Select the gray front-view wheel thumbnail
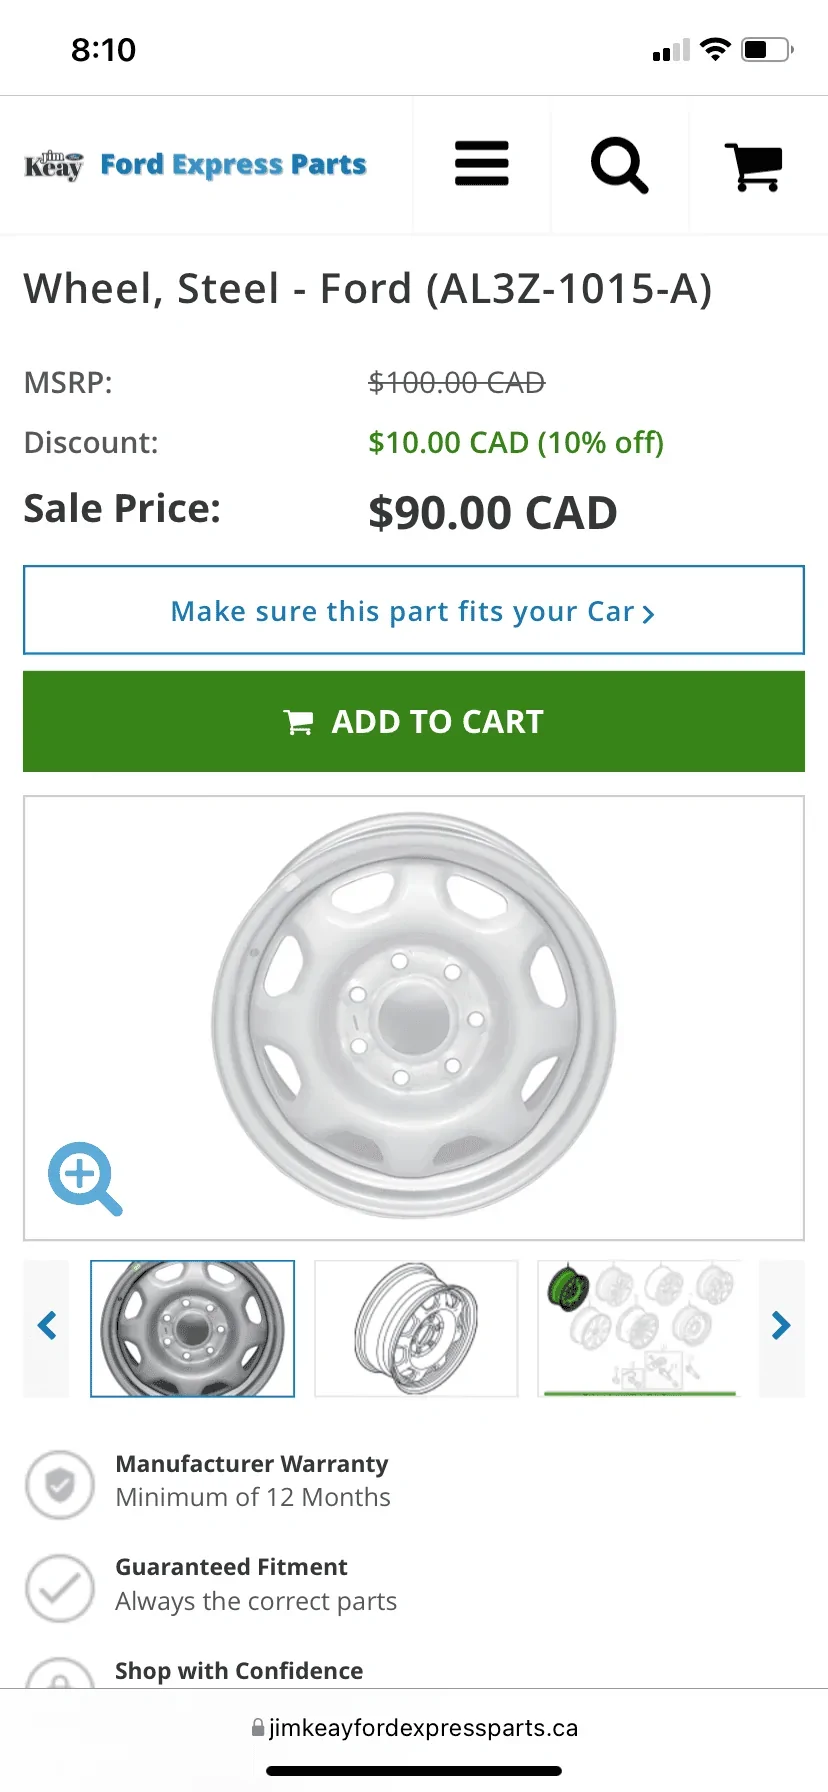Screen dimensions: 828x1792 (x=192, y=1328)
